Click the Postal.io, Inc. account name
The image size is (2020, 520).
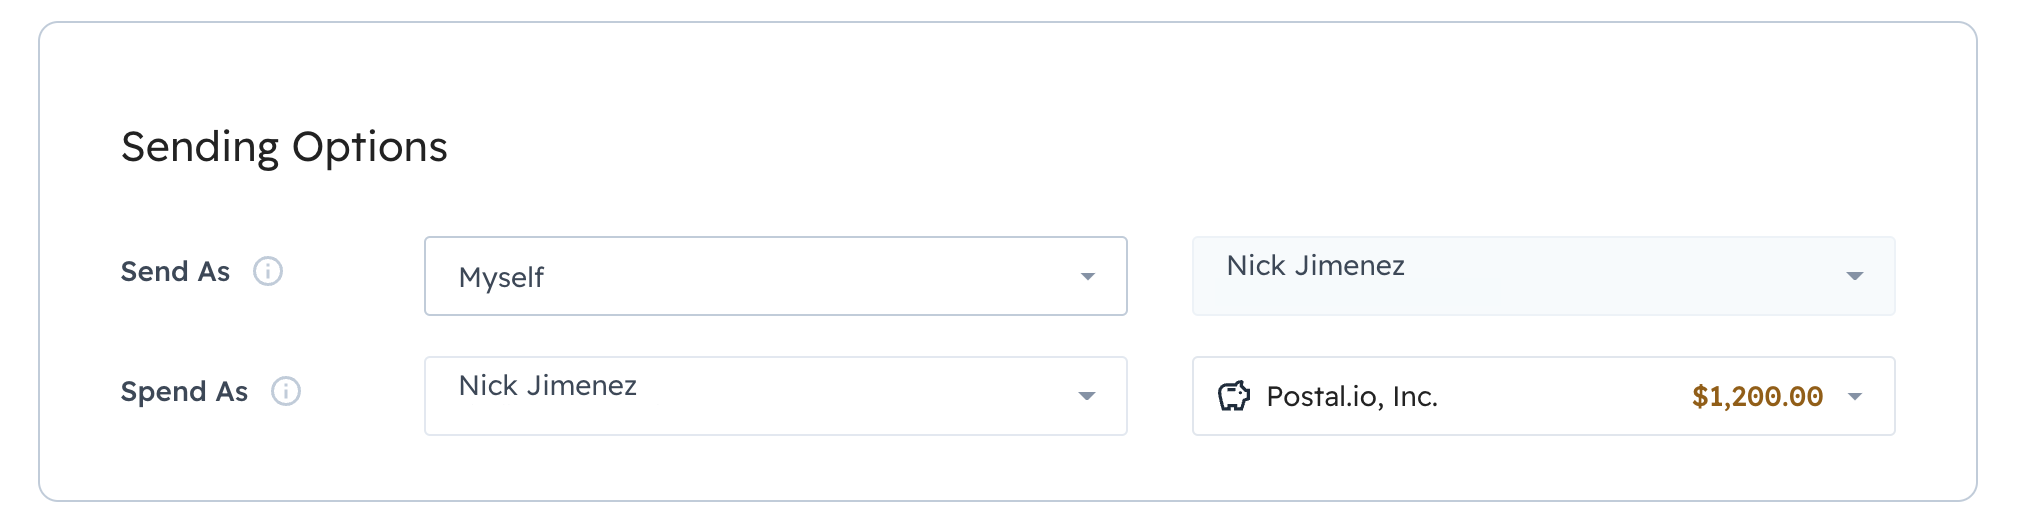pyautogui.click(x=1352, y=397)
